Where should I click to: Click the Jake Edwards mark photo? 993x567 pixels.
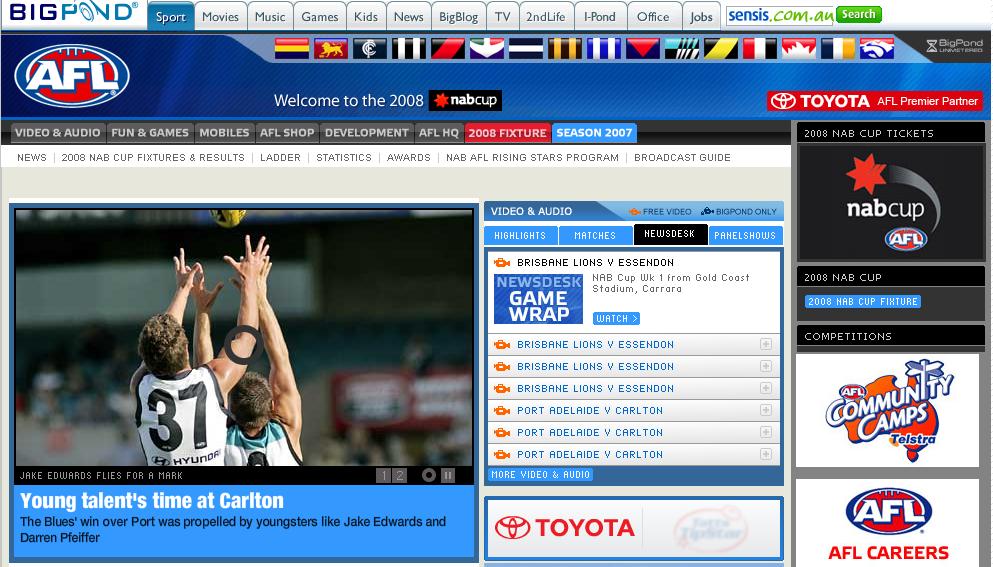[244, 338]
